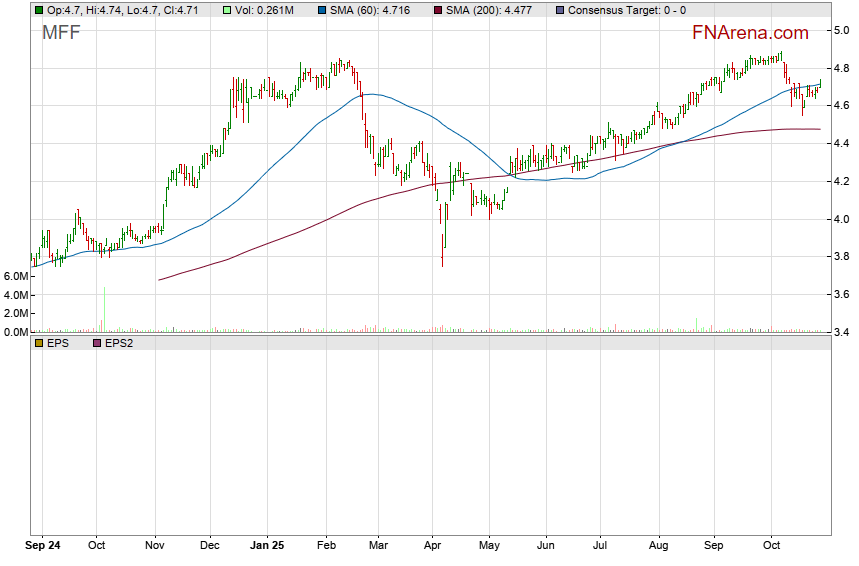The width and height of the screenshot is (859, 566).
Task: Click the Consensus Target: 0 - 0 label
Action: pyautogui.click(x=626, y=10)
